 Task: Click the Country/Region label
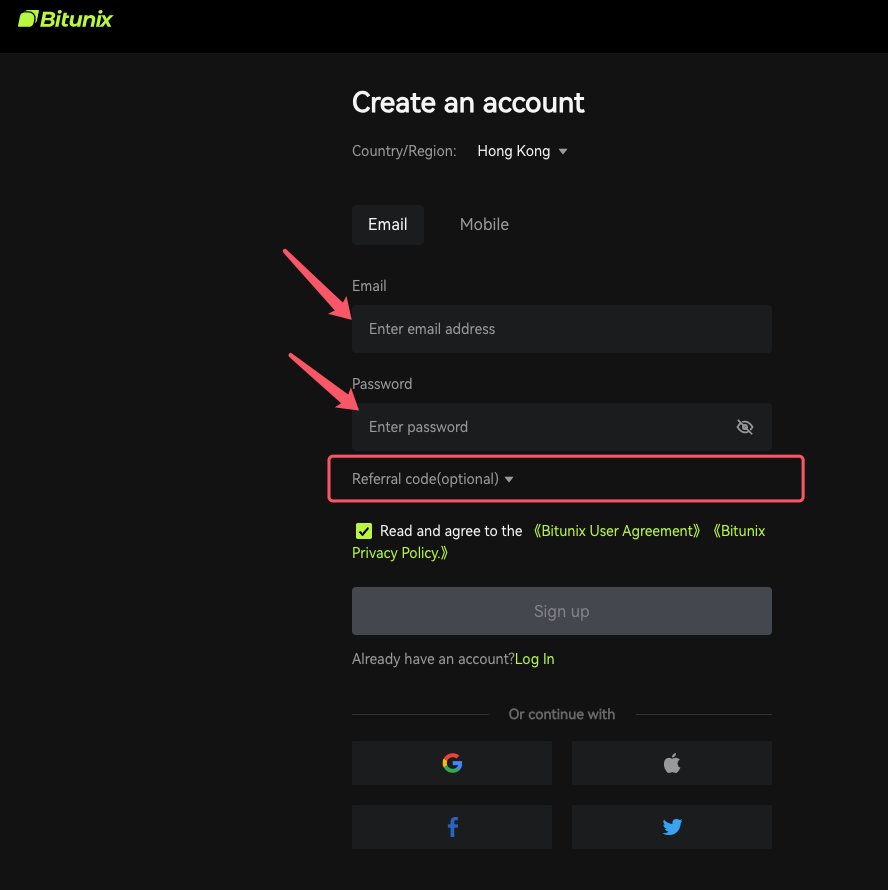coord(404,151)
